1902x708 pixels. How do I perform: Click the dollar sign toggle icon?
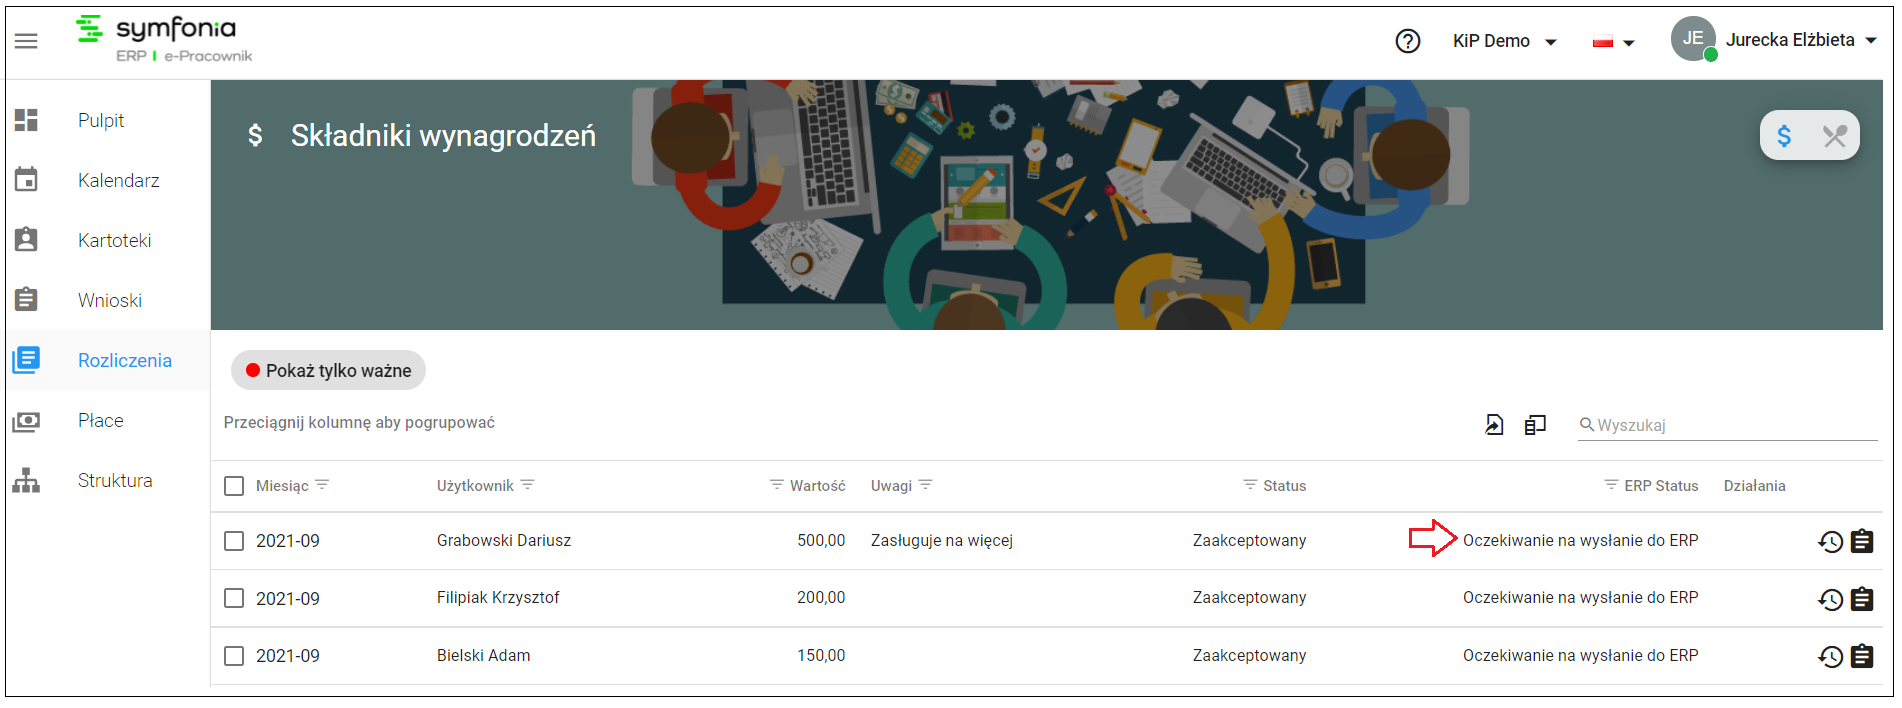[x=1784, y=136]
